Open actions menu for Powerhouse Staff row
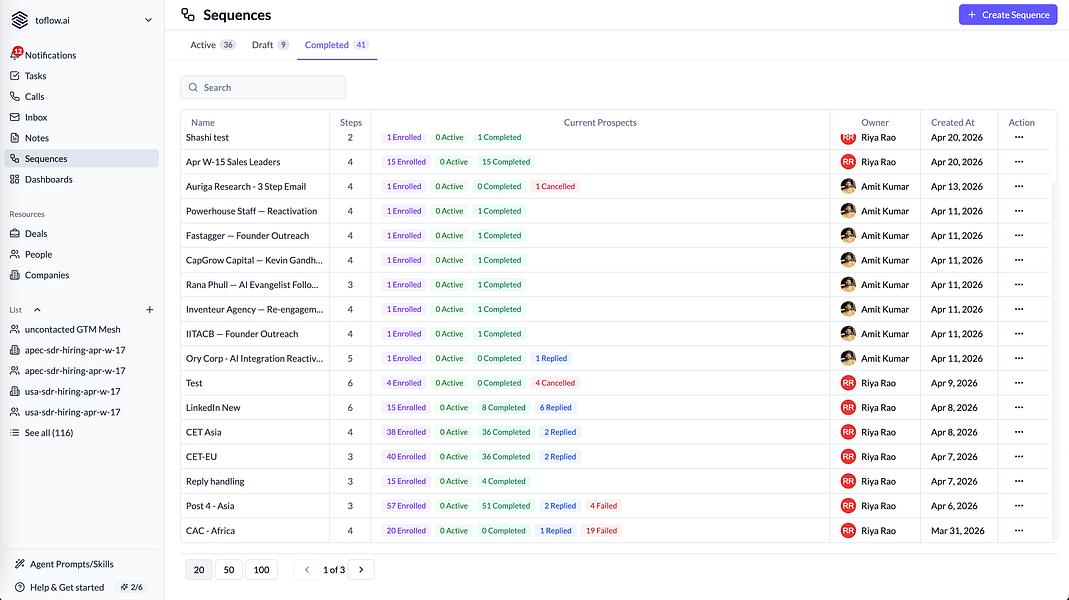 tap(1019, 211)
